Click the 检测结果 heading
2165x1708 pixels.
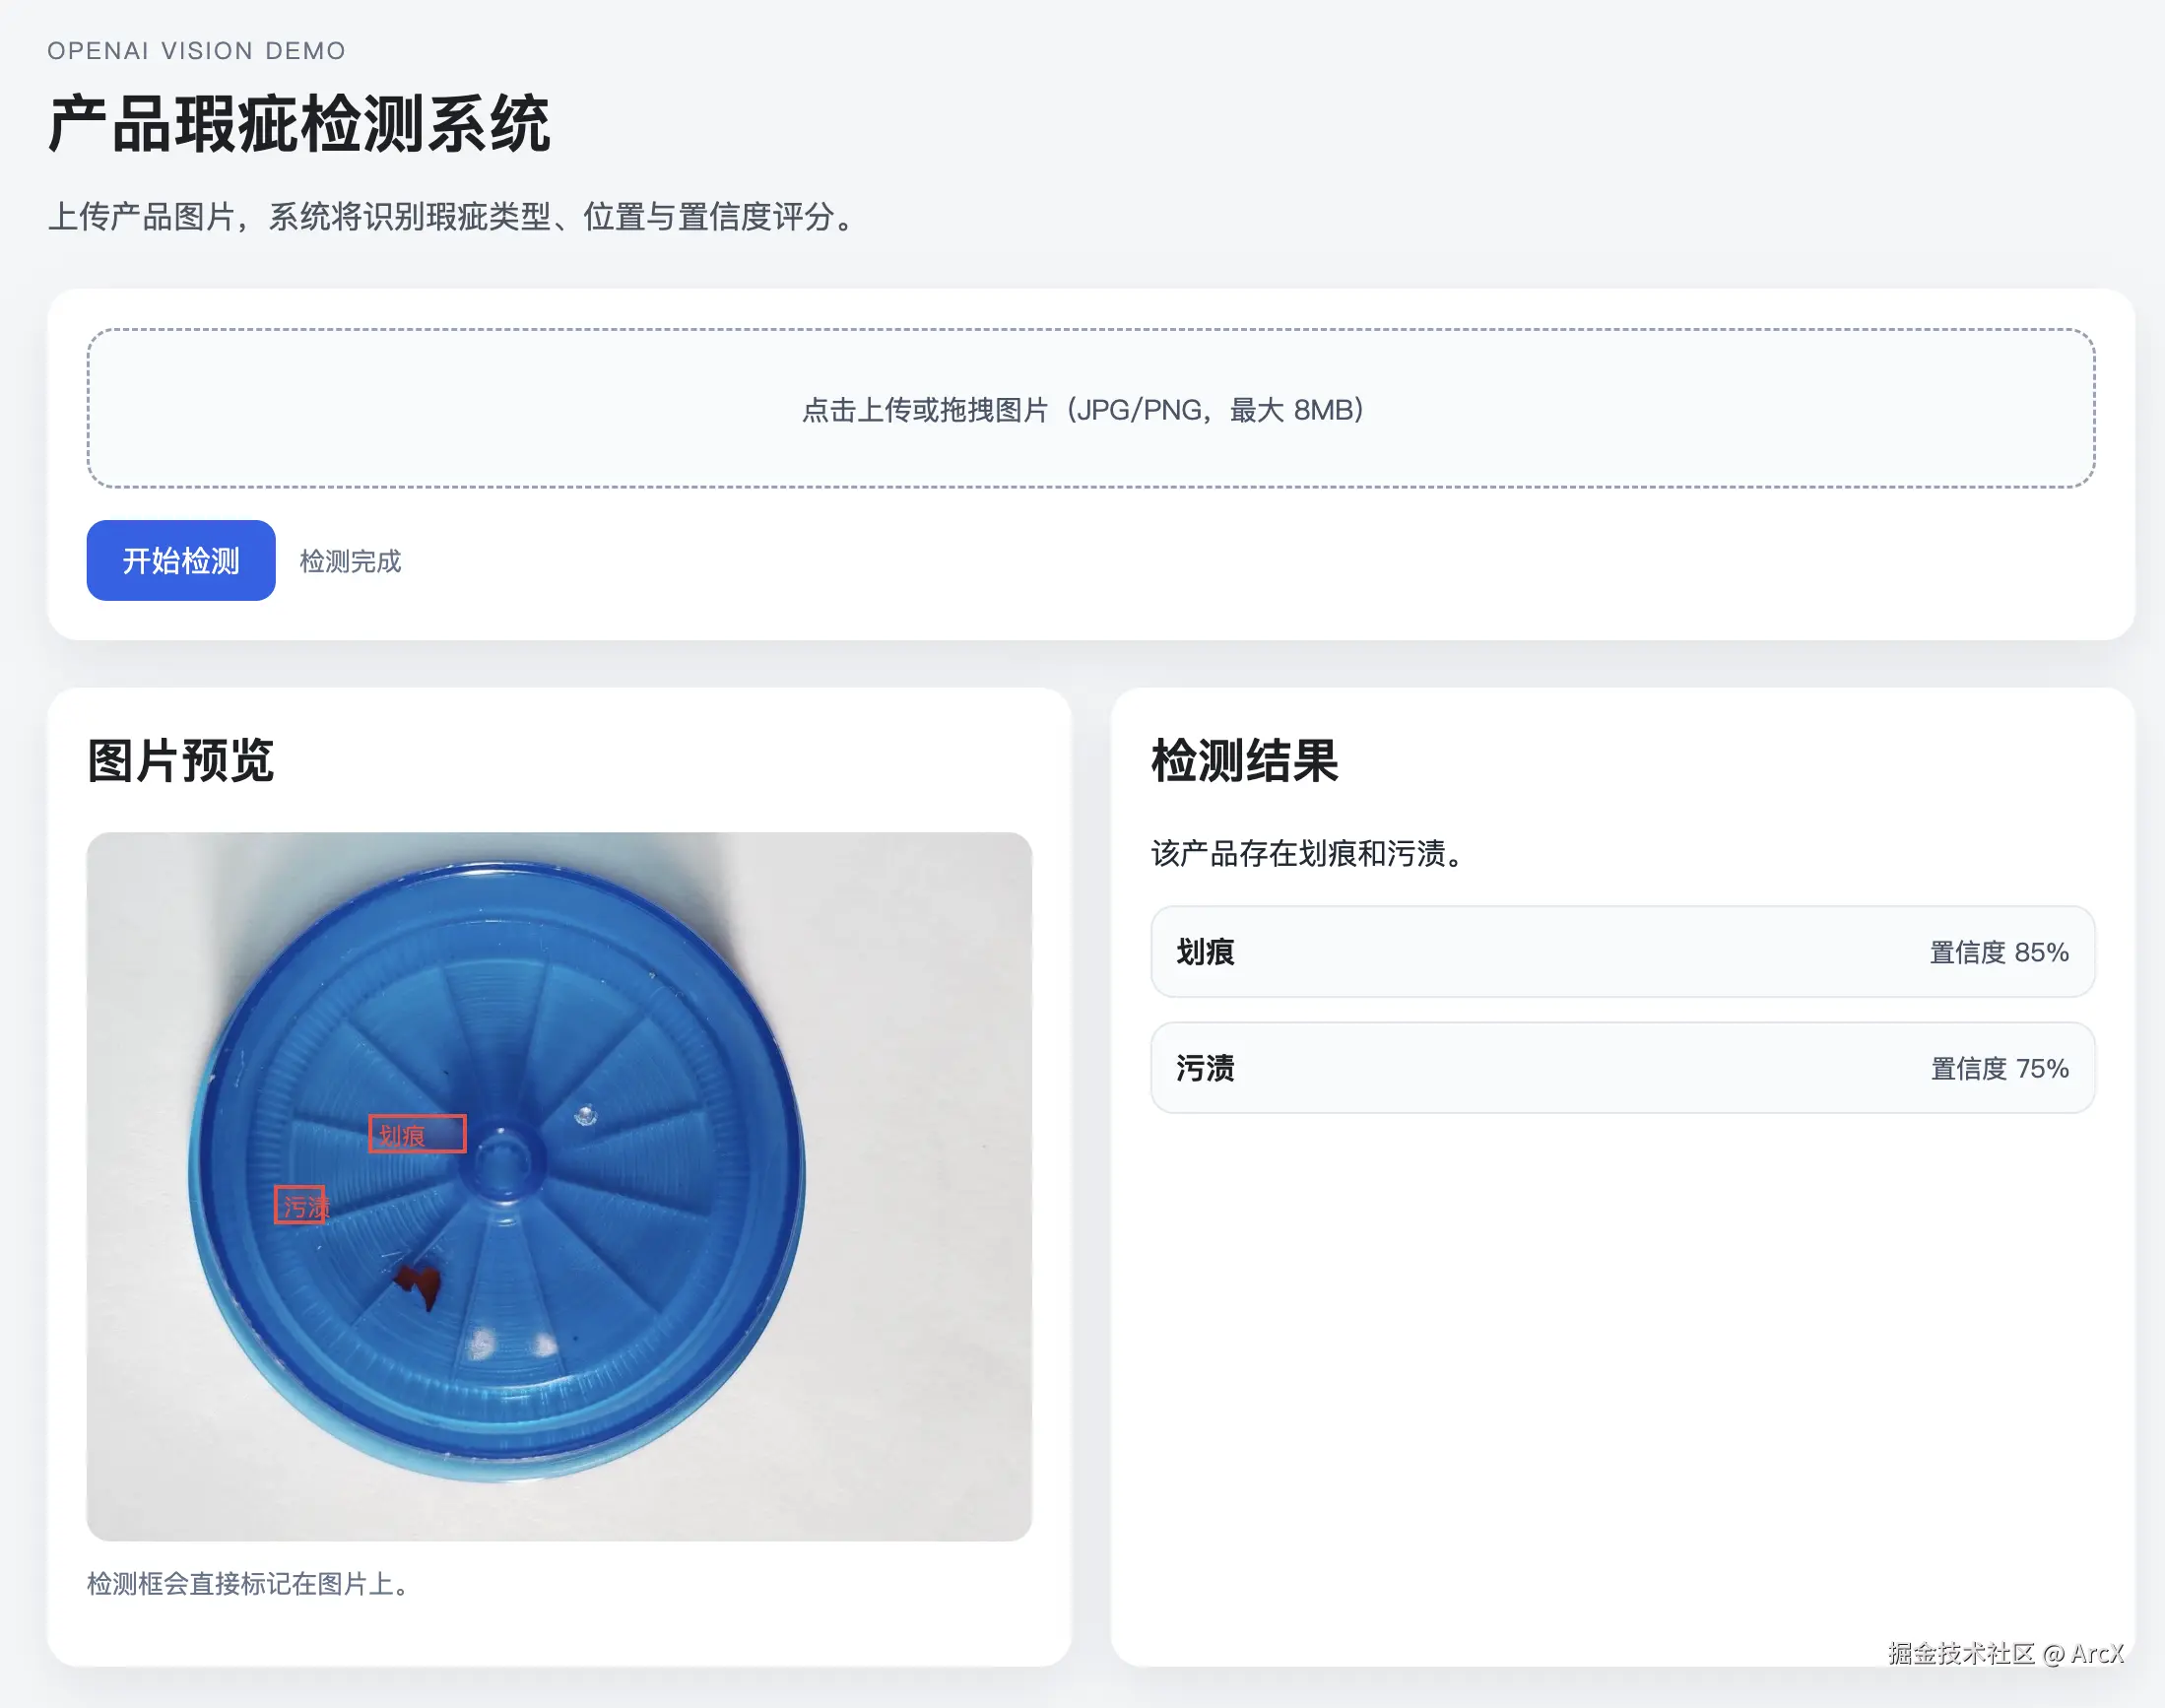[x=1244, y=760]
